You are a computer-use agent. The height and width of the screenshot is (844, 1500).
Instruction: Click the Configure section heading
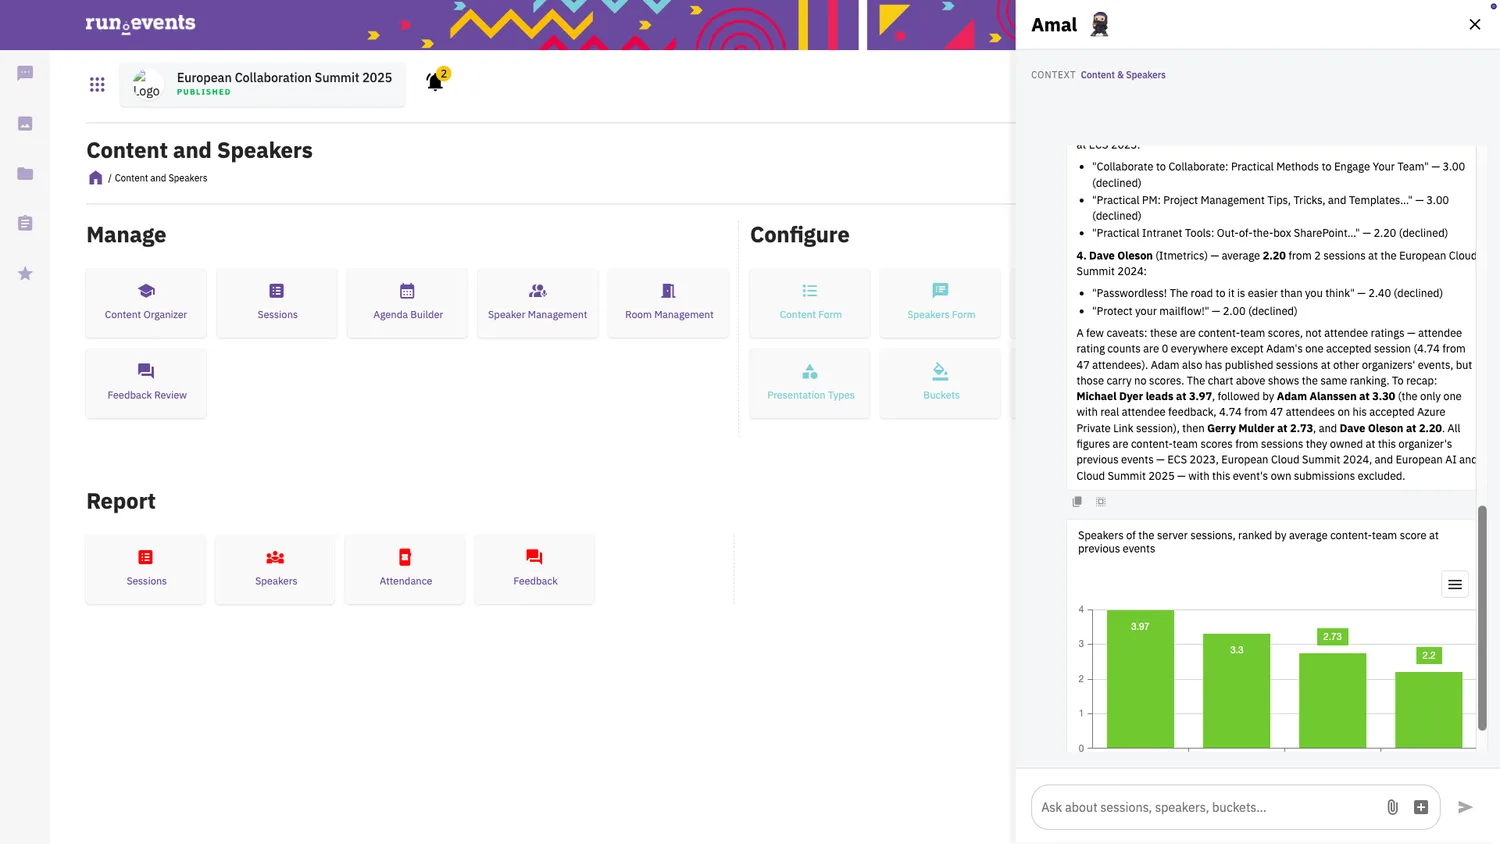click(799, 235)
